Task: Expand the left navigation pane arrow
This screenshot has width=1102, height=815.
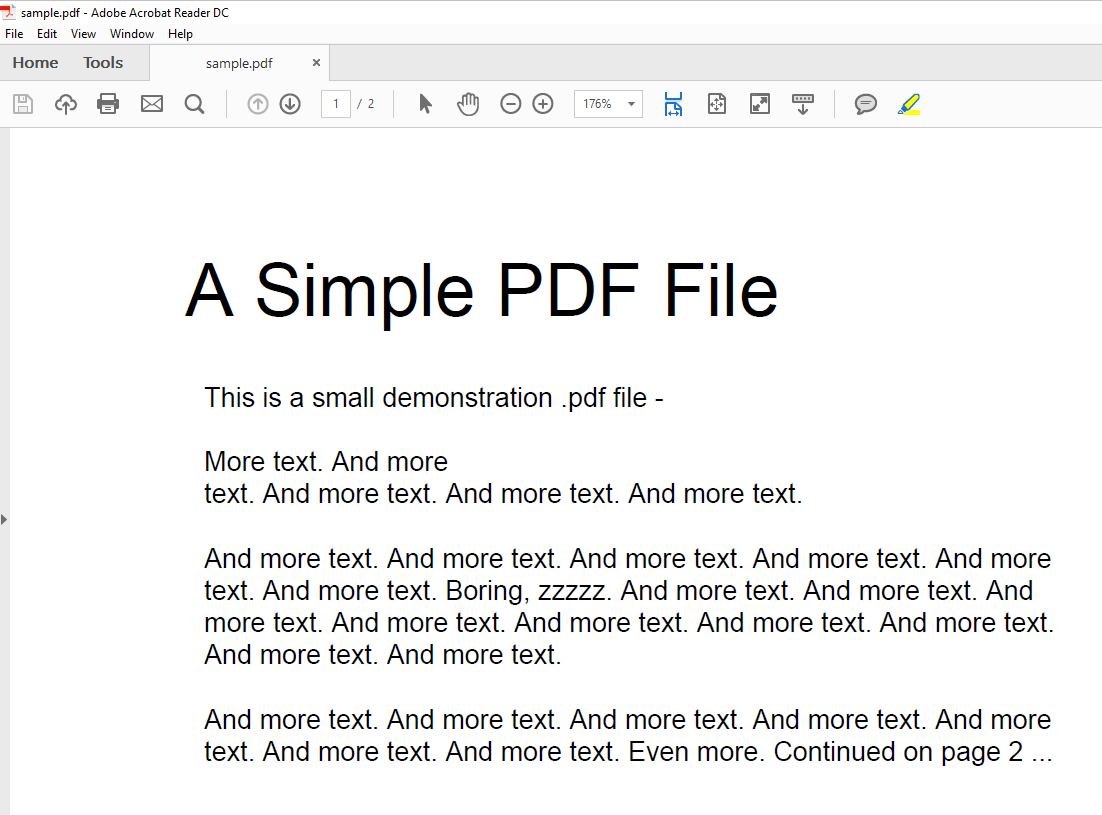Action: [x=4, y=519]
